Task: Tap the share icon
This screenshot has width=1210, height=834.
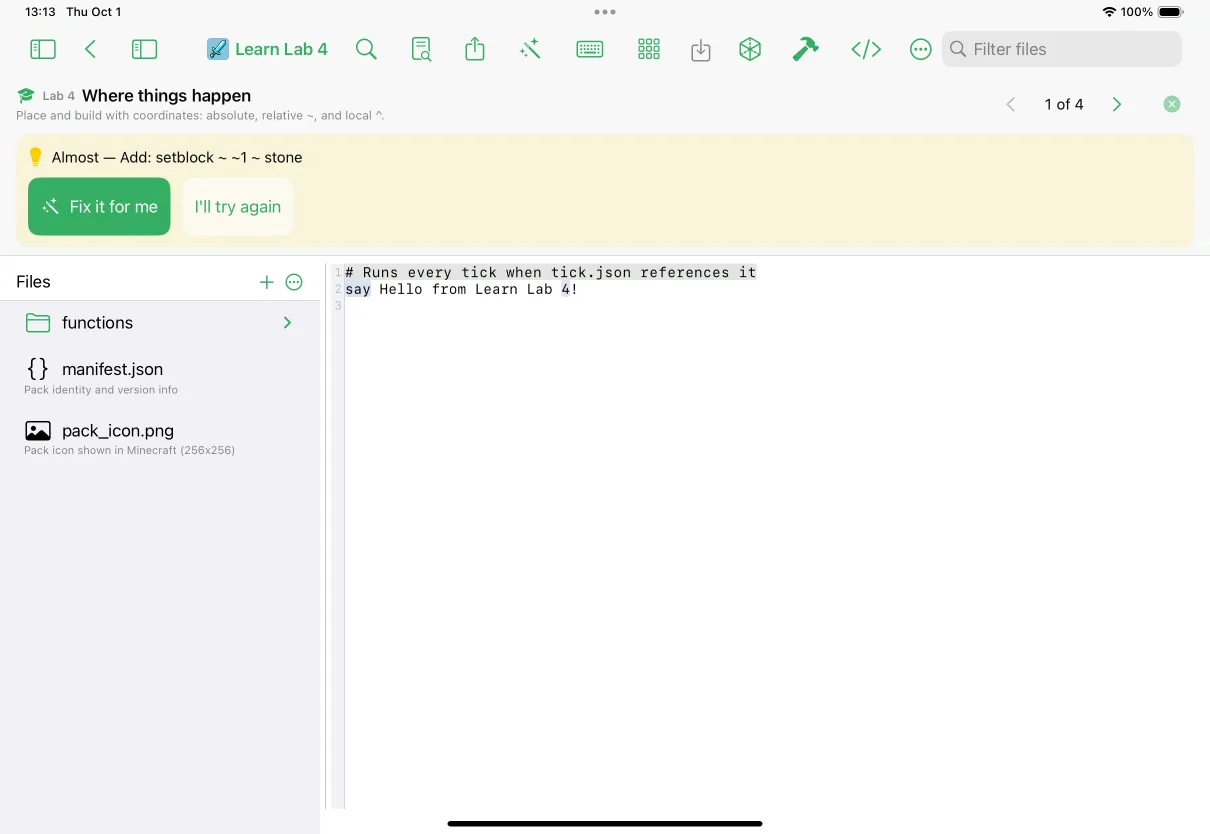Action: (475, 49)
